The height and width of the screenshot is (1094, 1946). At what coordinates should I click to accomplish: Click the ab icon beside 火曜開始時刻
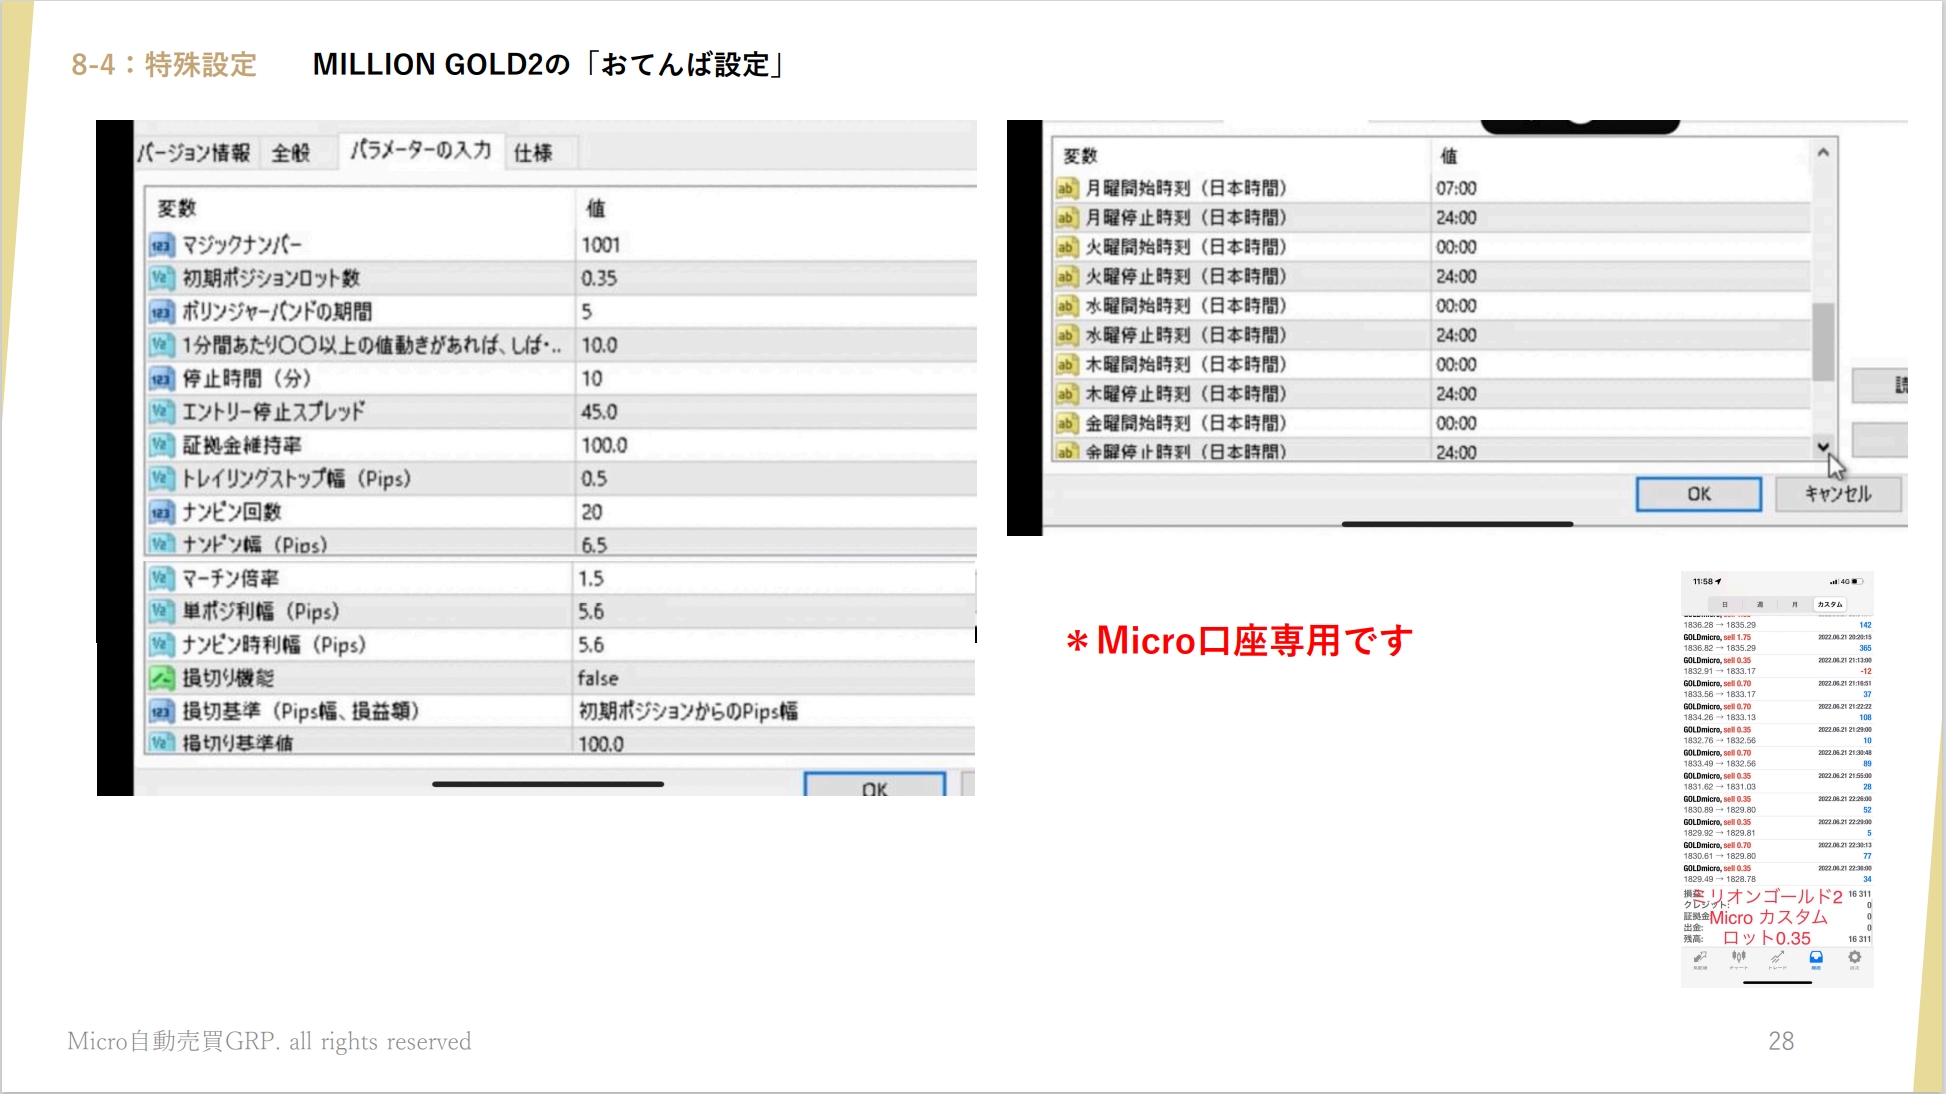coord(1066,247)
